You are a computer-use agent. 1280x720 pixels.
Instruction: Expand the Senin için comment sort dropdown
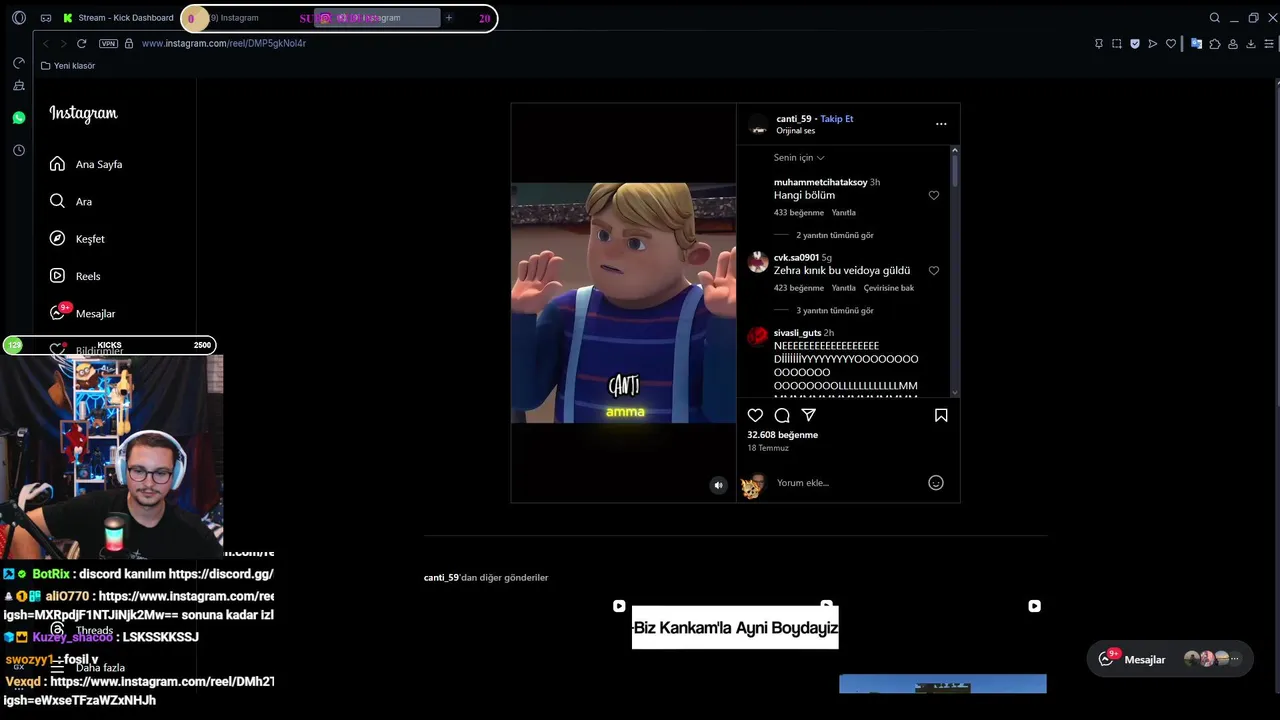(799, 158)
